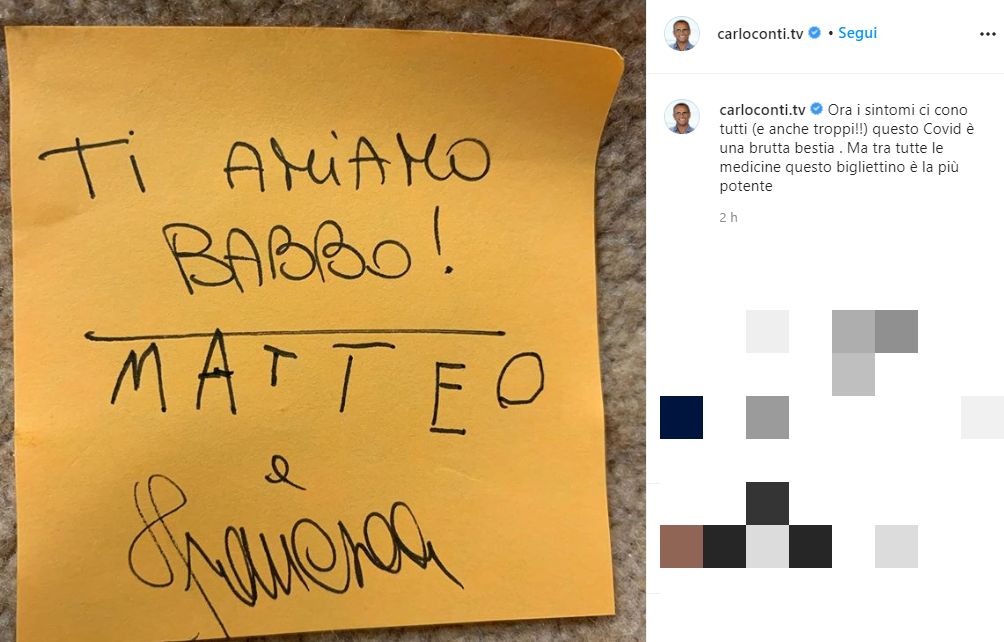
Task: Click the black square right of the brown square
Action: [724, 547]
